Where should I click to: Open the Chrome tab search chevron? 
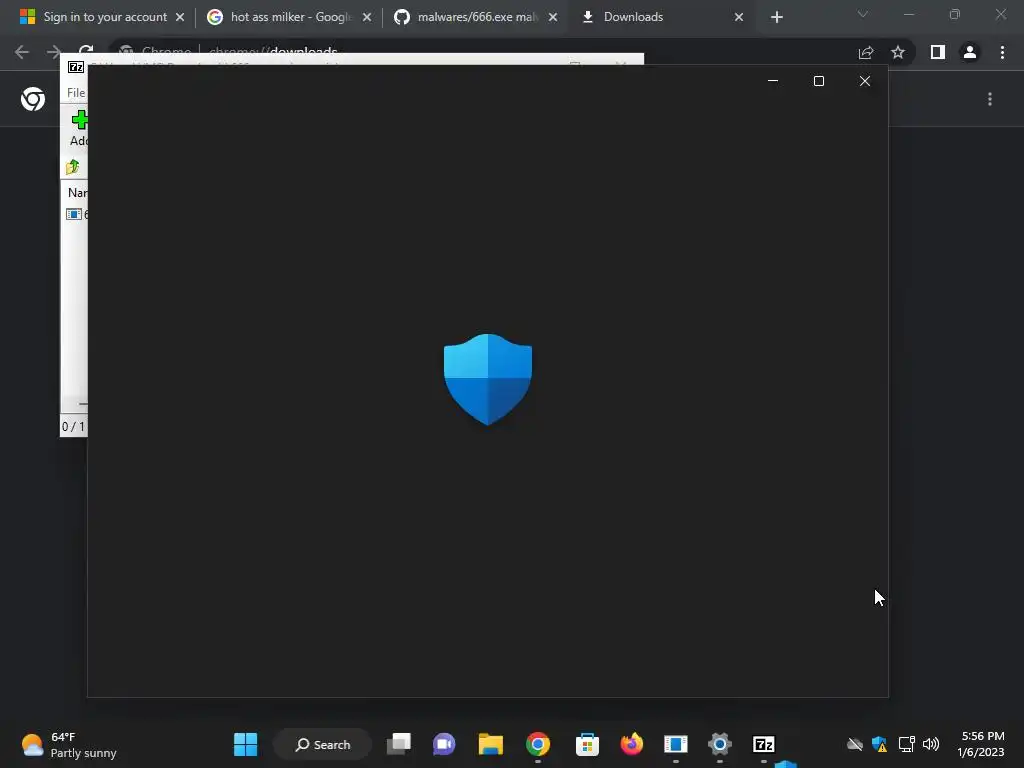point(863,14)
